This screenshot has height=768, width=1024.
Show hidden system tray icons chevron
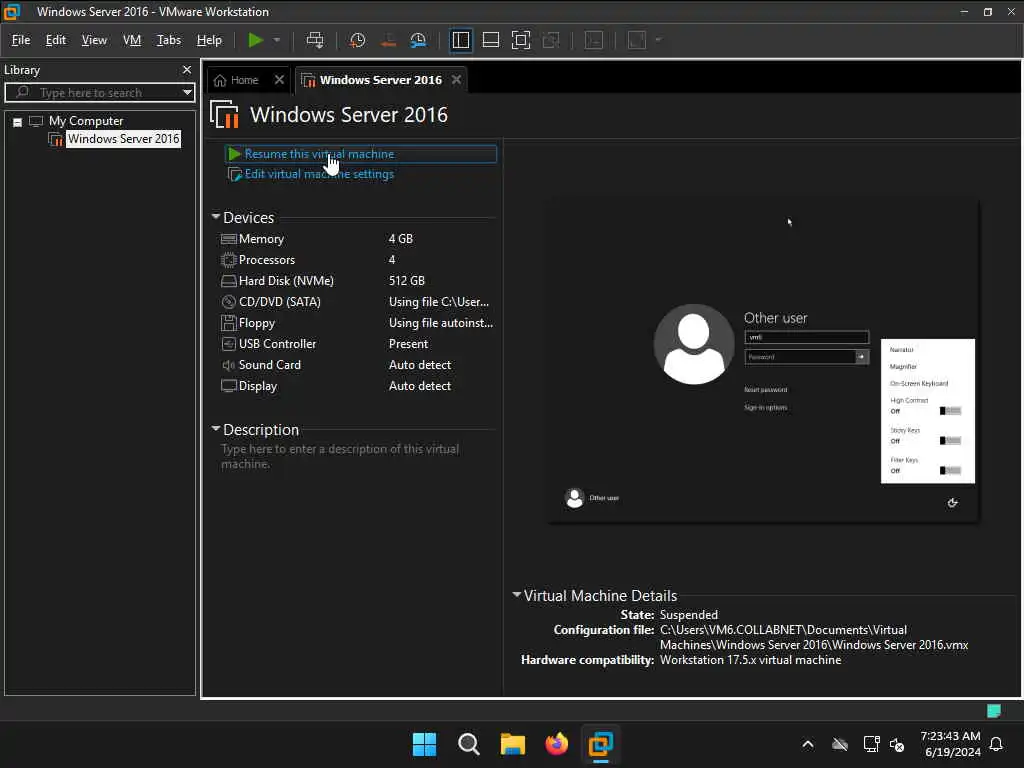pyautogui.click(x=808, y=744)
